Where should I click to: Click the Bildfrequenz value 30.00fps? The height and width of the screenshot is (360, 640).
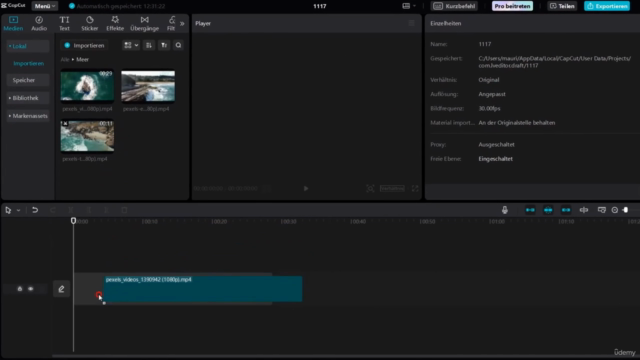[489, 109]
